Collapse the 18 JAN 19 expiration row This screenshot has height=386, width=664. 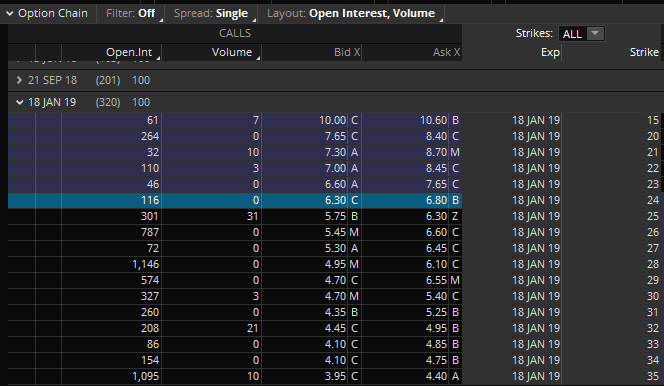tap(19, 102)
